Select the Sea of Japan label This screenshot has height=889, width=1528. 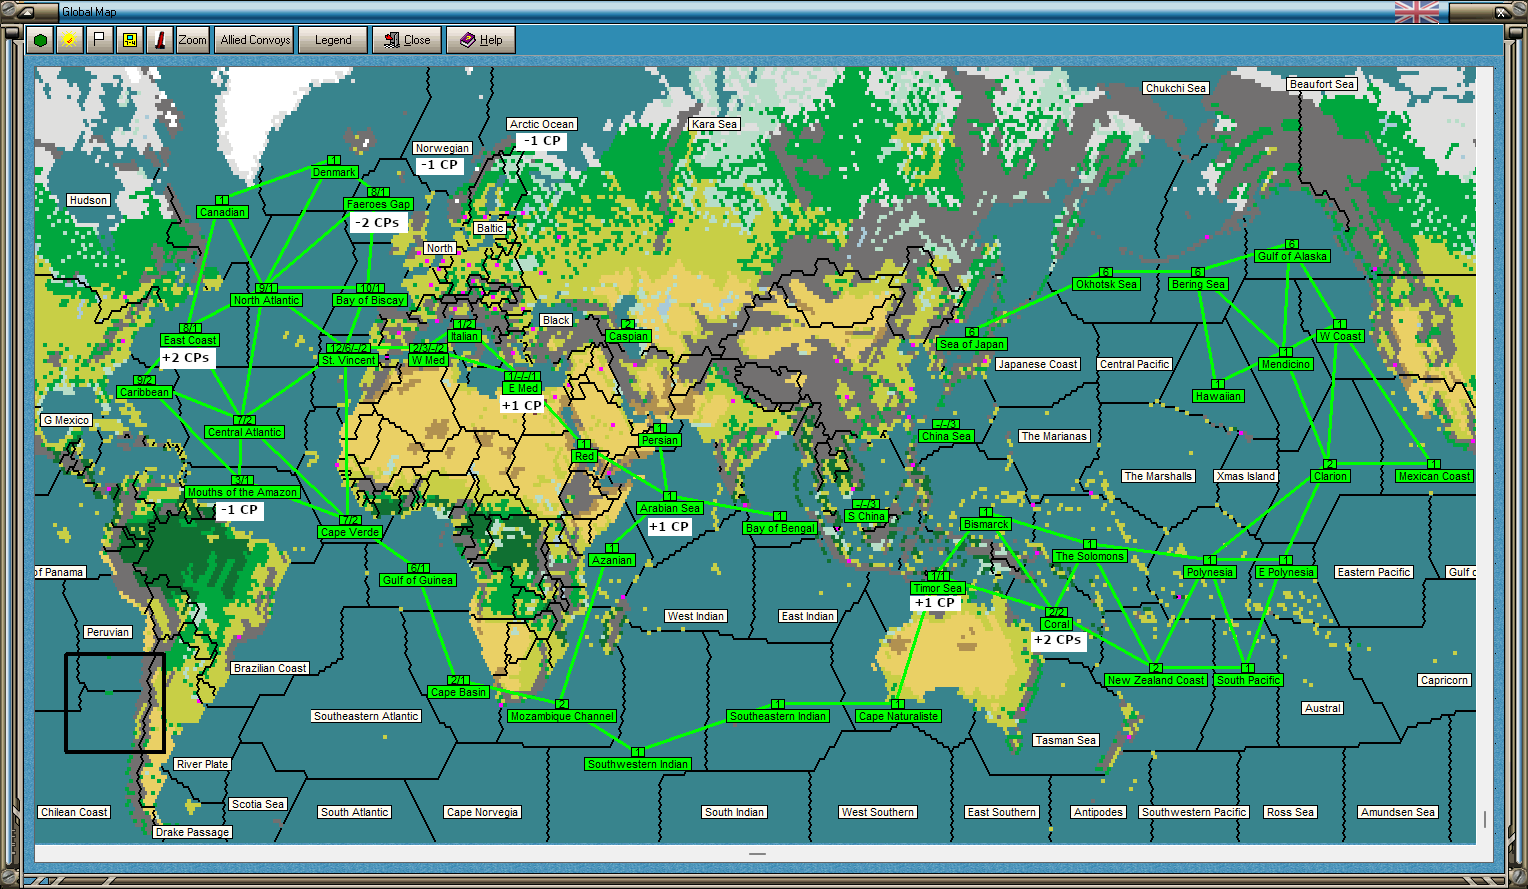(x=971, y=344)
